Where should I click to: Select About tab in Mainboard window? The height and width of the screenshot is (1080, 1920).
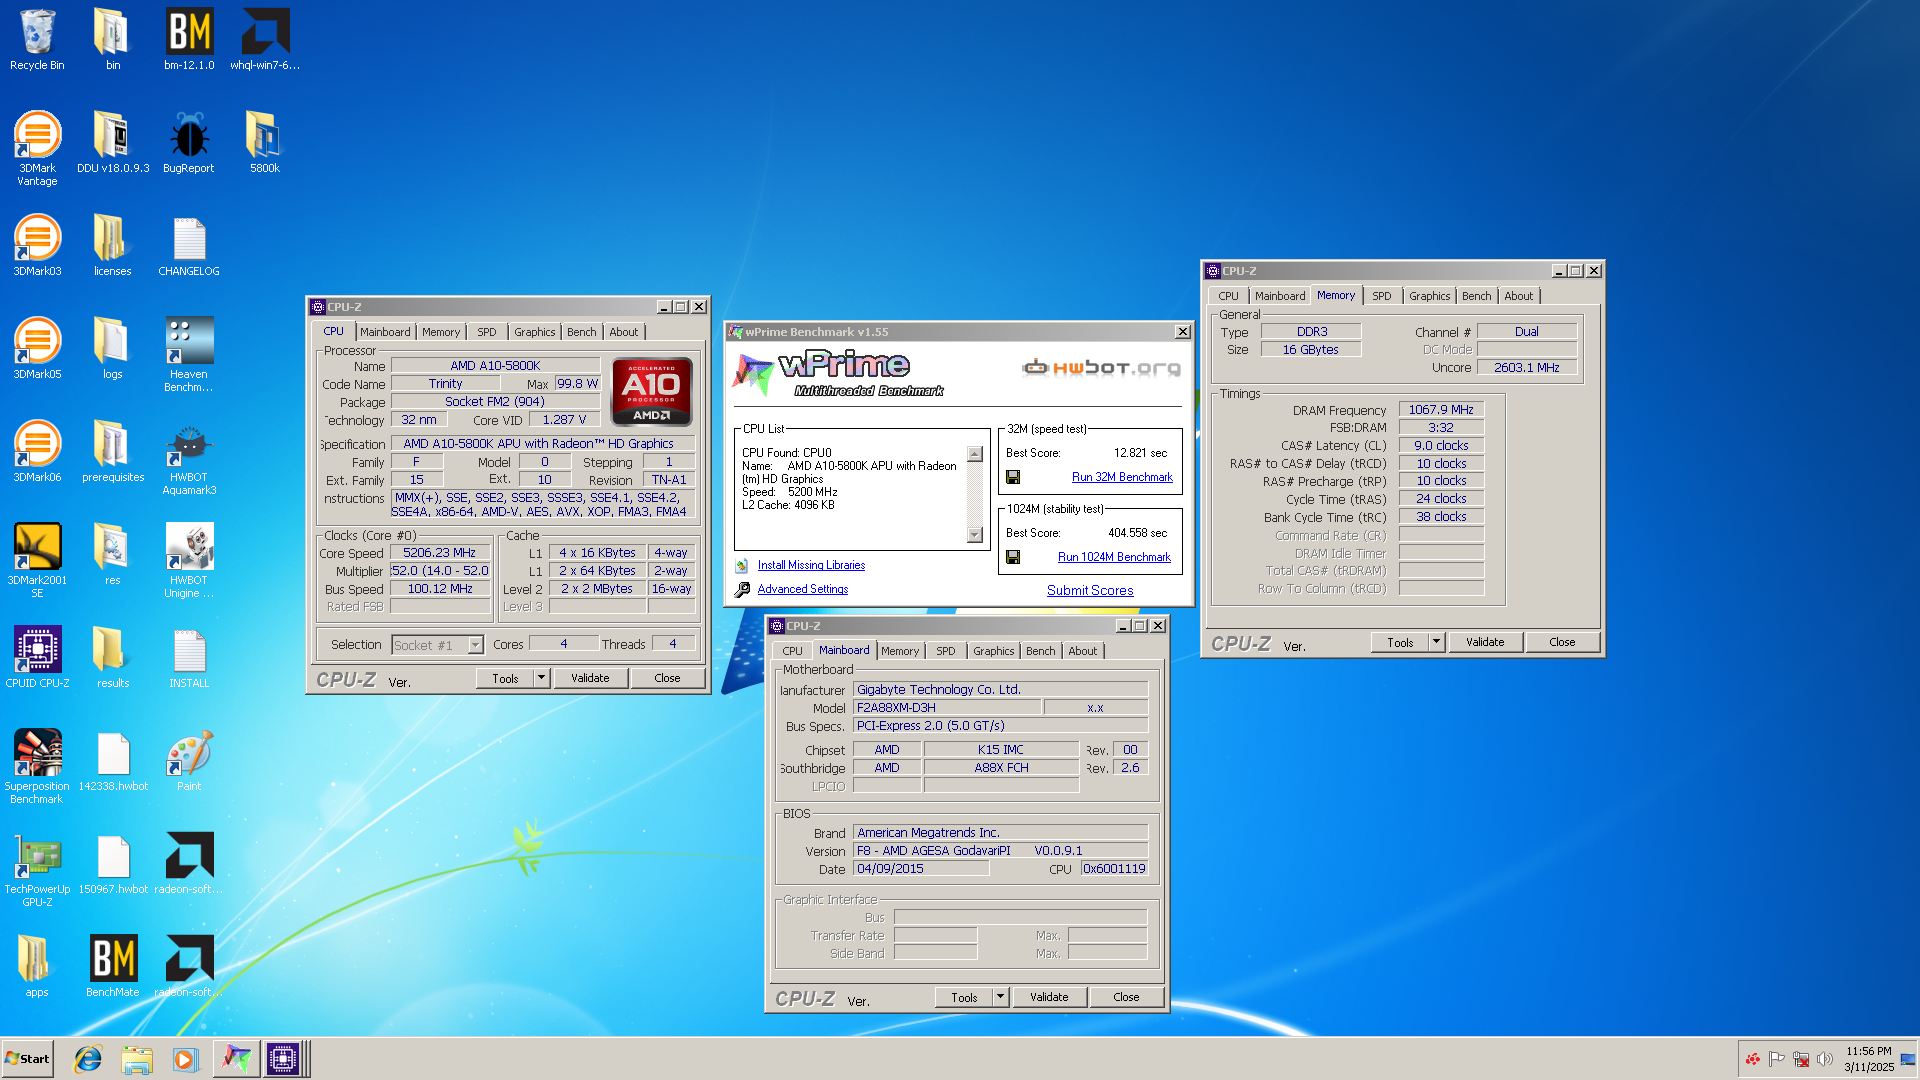[x=1082, y=651]
